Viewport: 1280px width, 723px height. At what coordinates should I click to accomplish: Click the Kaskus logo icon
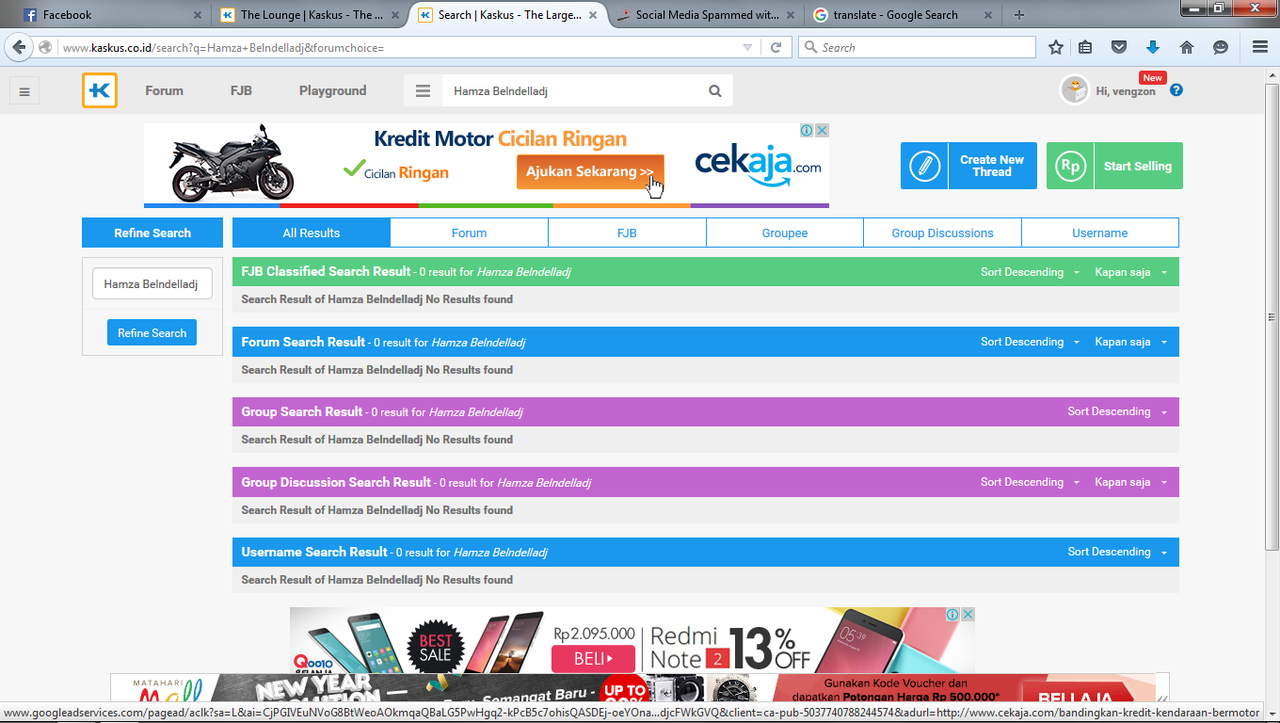tap(100, 90)
